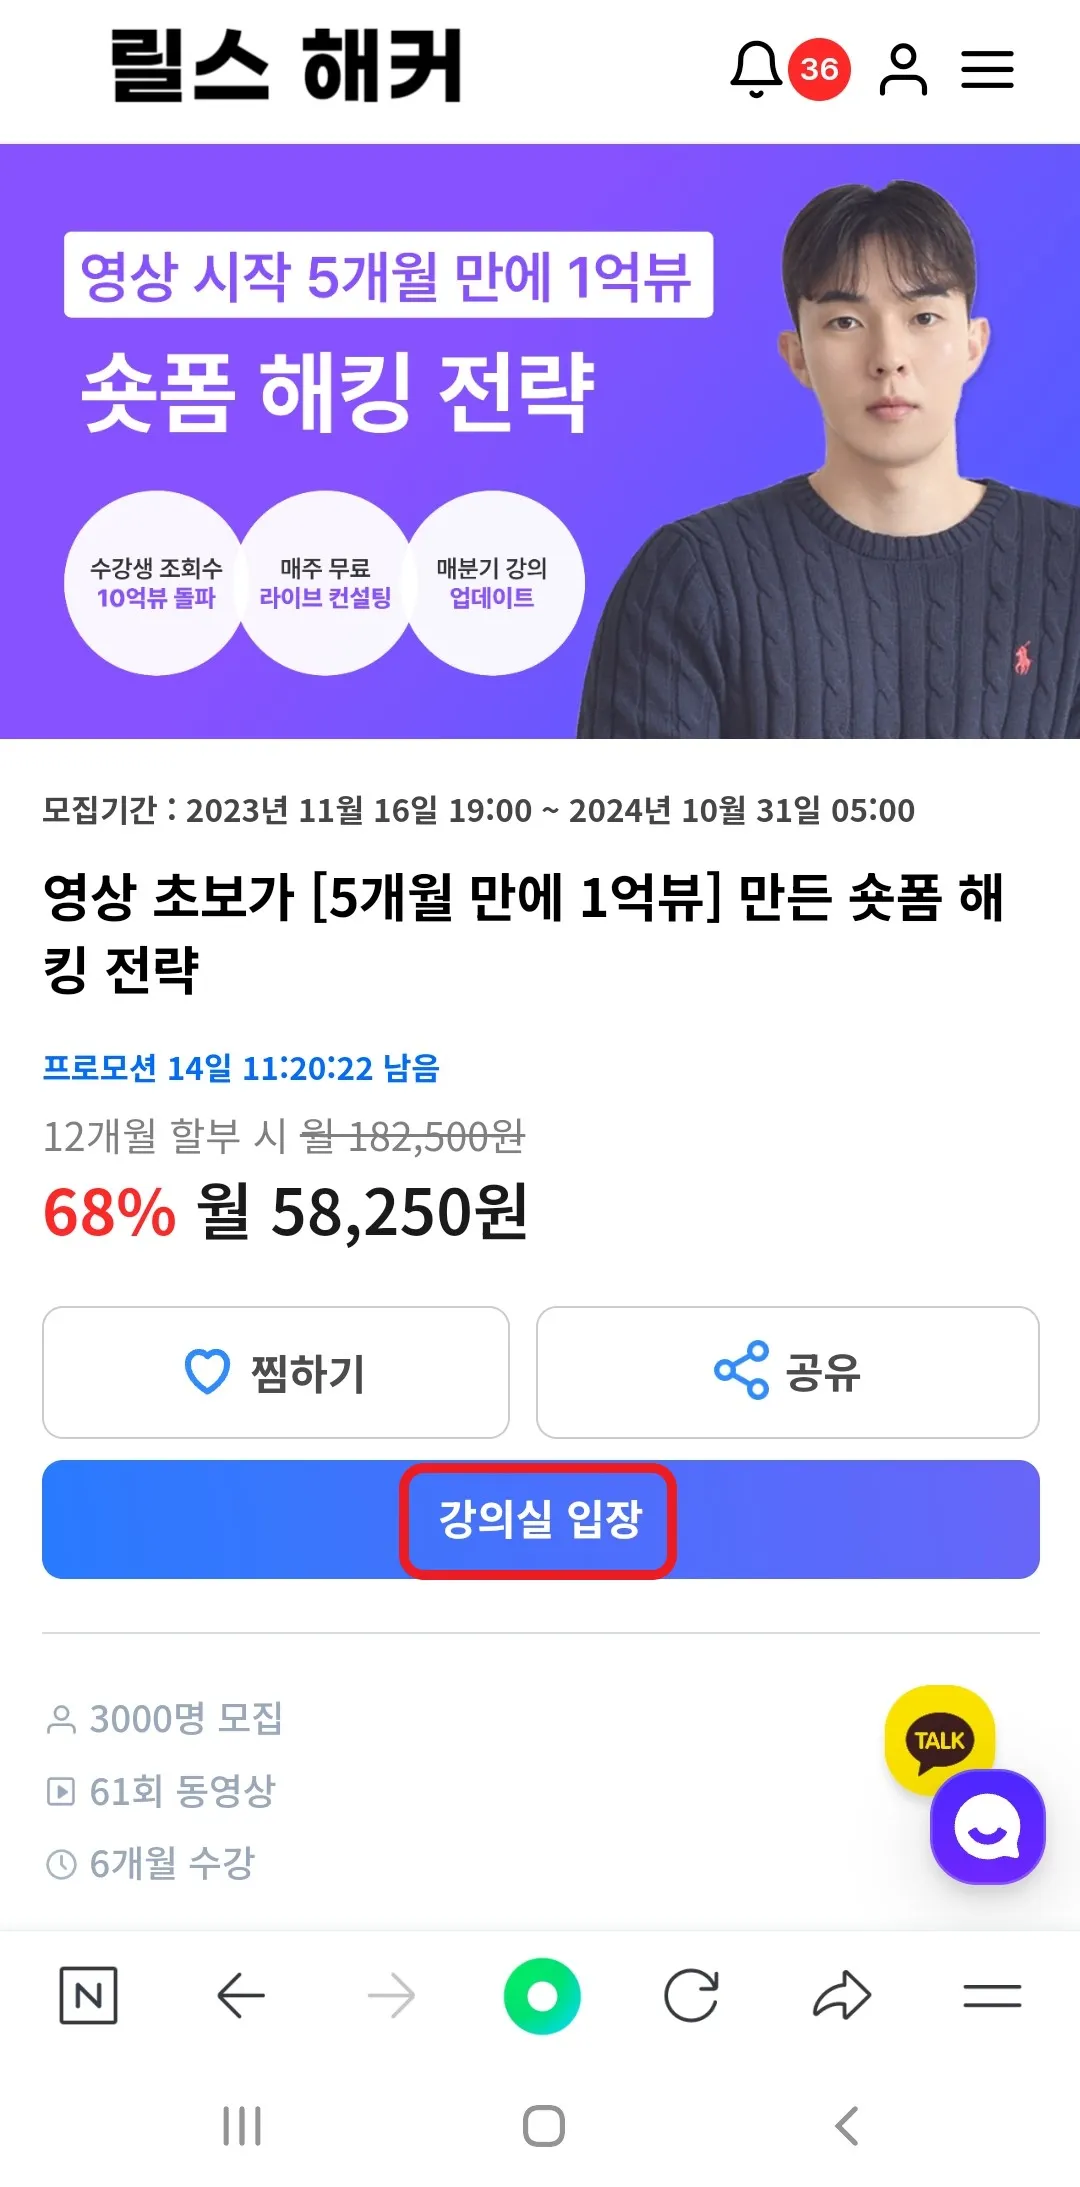Tap the 숏폼 해킹 전략 banner image
This screenshot has height=2187, width=1080.
click(540, 441)
